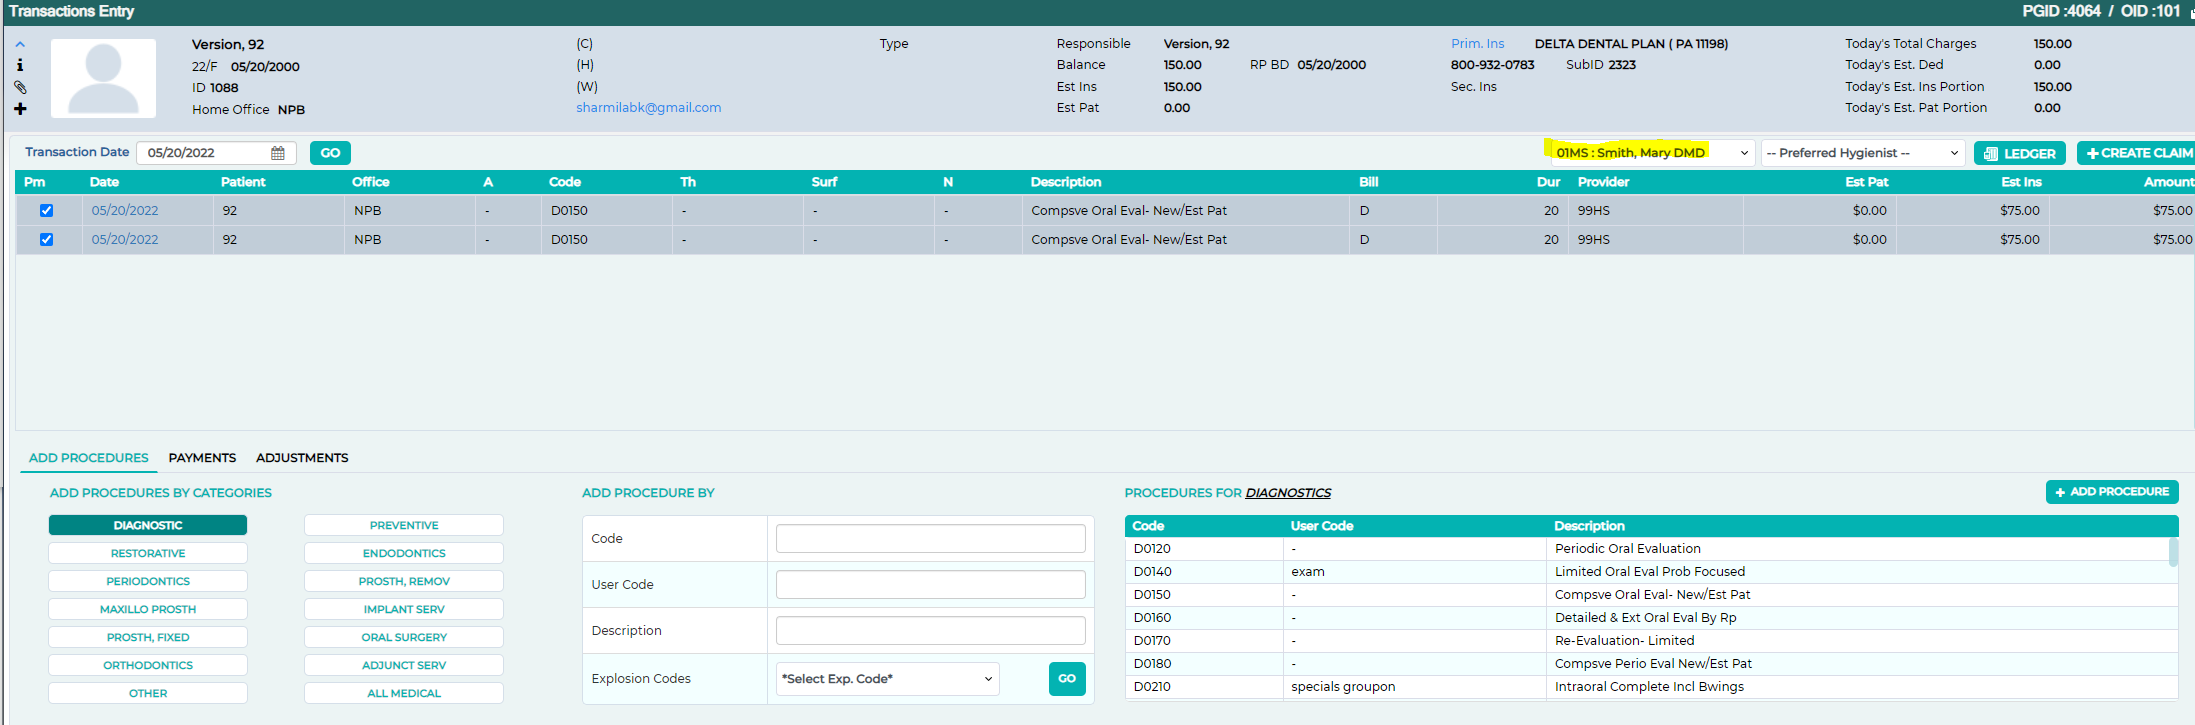Uncheck the first D0150 transaction row checkbox
Image resolution: width=2195 pixels, height=725 pixels.
point(46,211)
